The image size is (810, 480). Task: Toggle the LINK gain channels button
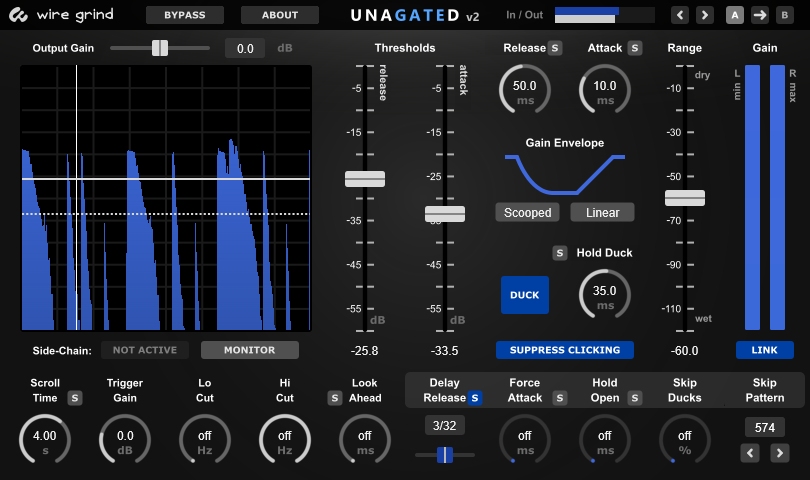point(765,350)
